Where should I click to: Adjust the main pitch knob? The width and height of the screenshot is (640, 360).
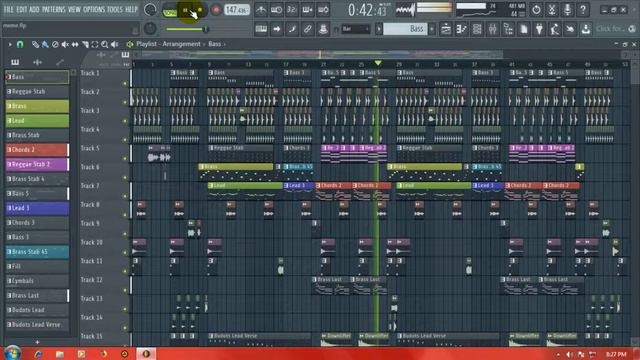coord(150,29)
